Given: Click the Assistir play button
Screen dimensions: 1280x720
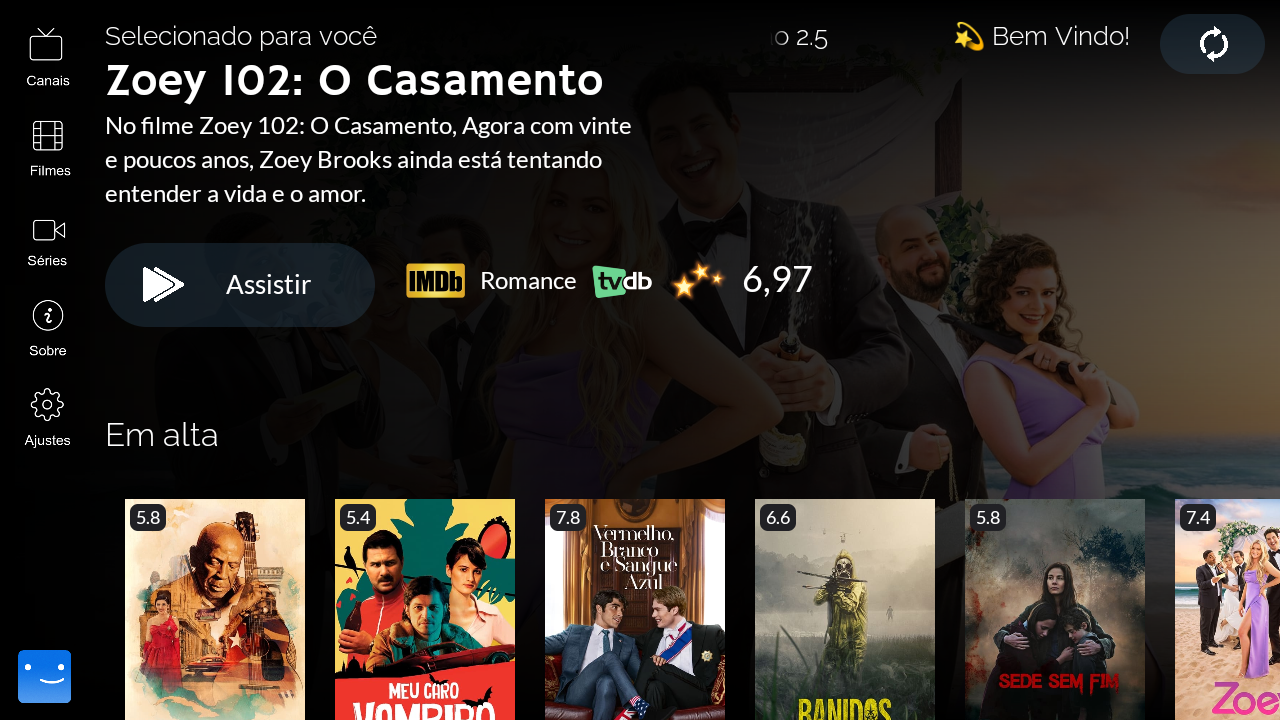Looking at the screenshot, I should coord(240,285).
